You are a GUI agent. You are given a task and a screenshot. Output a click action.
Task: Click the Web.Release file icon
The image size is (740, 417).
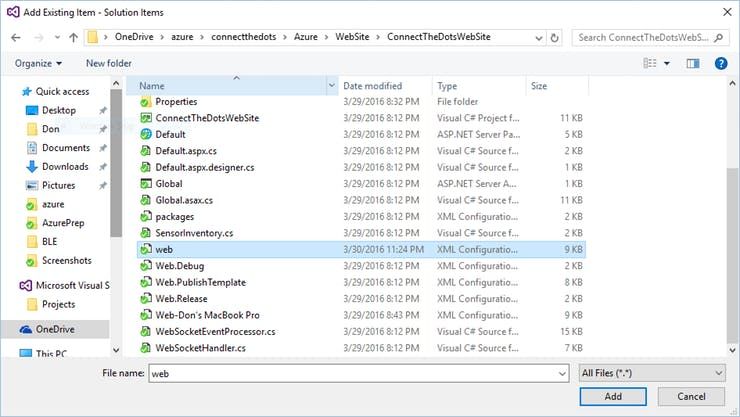146,299
